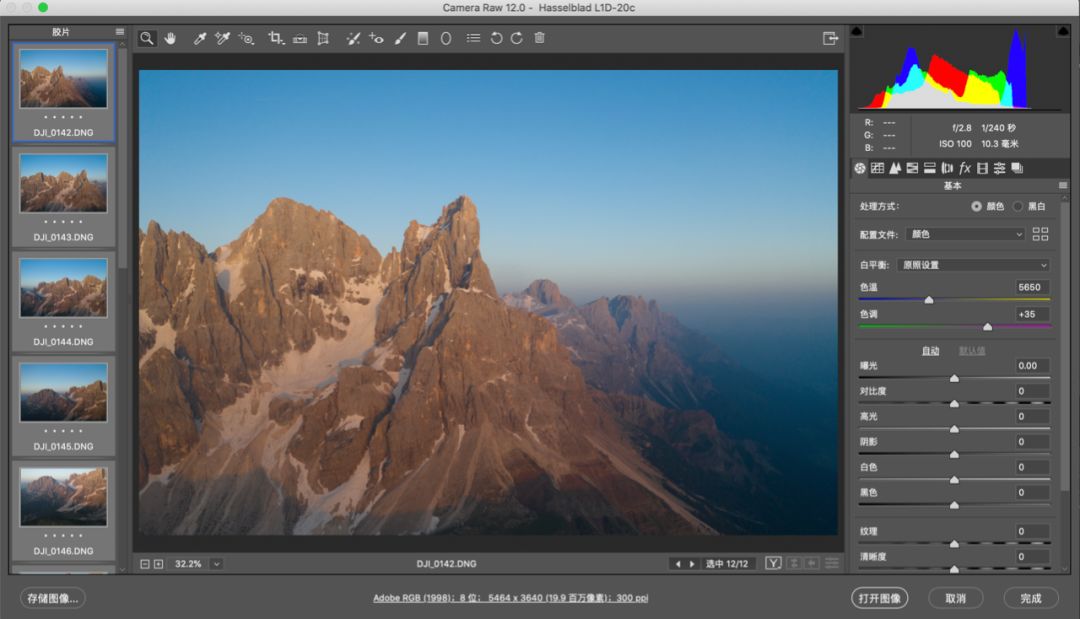The width and height of the screenshot is (1080, 619).
Task: Choose the Red Eye Removal tool
Action: click(376, 39)
